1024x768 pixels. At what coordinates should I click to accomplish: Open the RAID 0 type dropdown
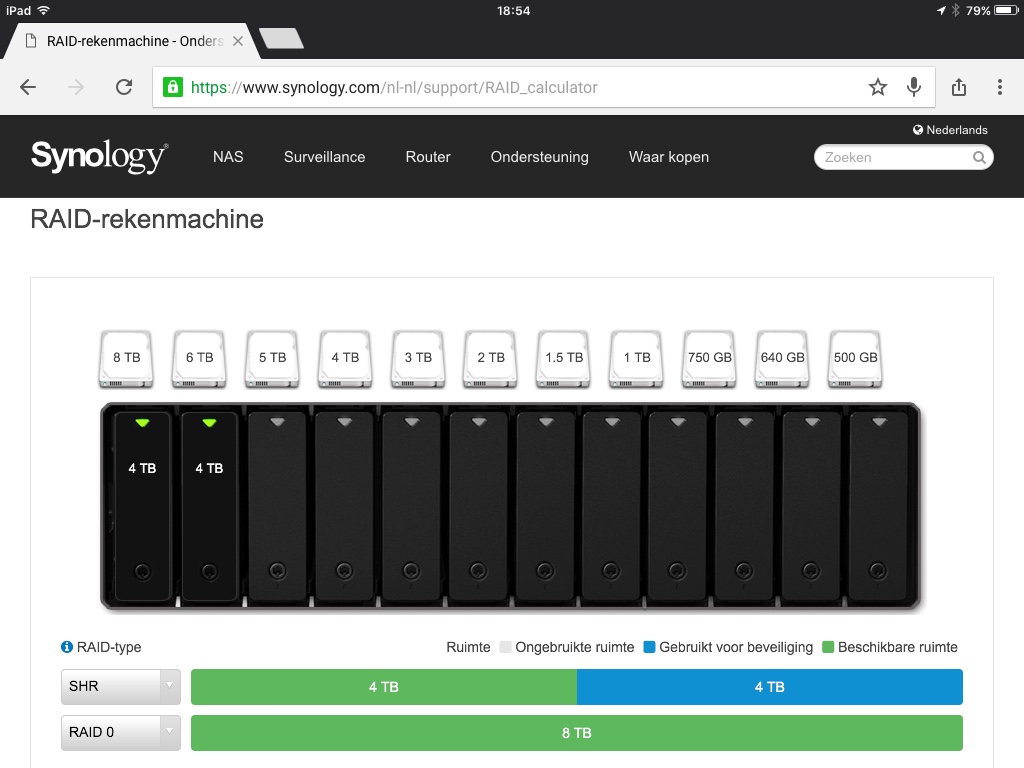click(121, 732)
